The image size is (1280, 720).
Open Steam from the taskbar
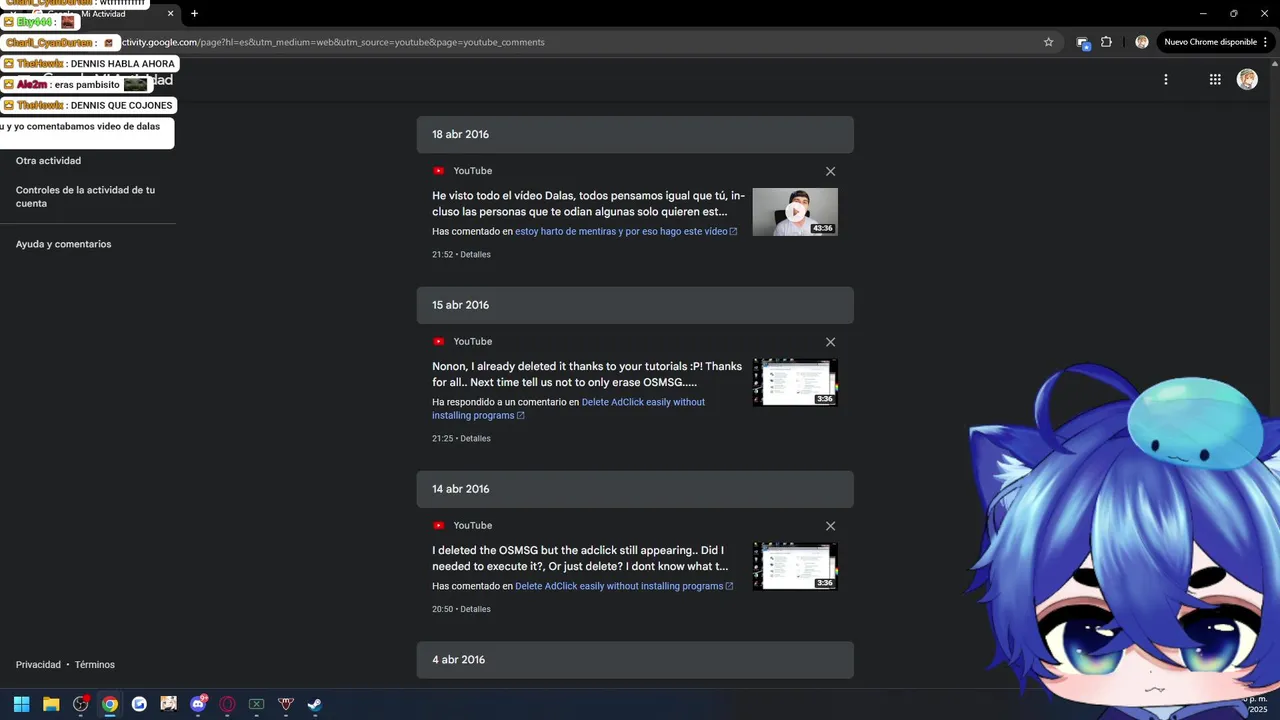314,704
